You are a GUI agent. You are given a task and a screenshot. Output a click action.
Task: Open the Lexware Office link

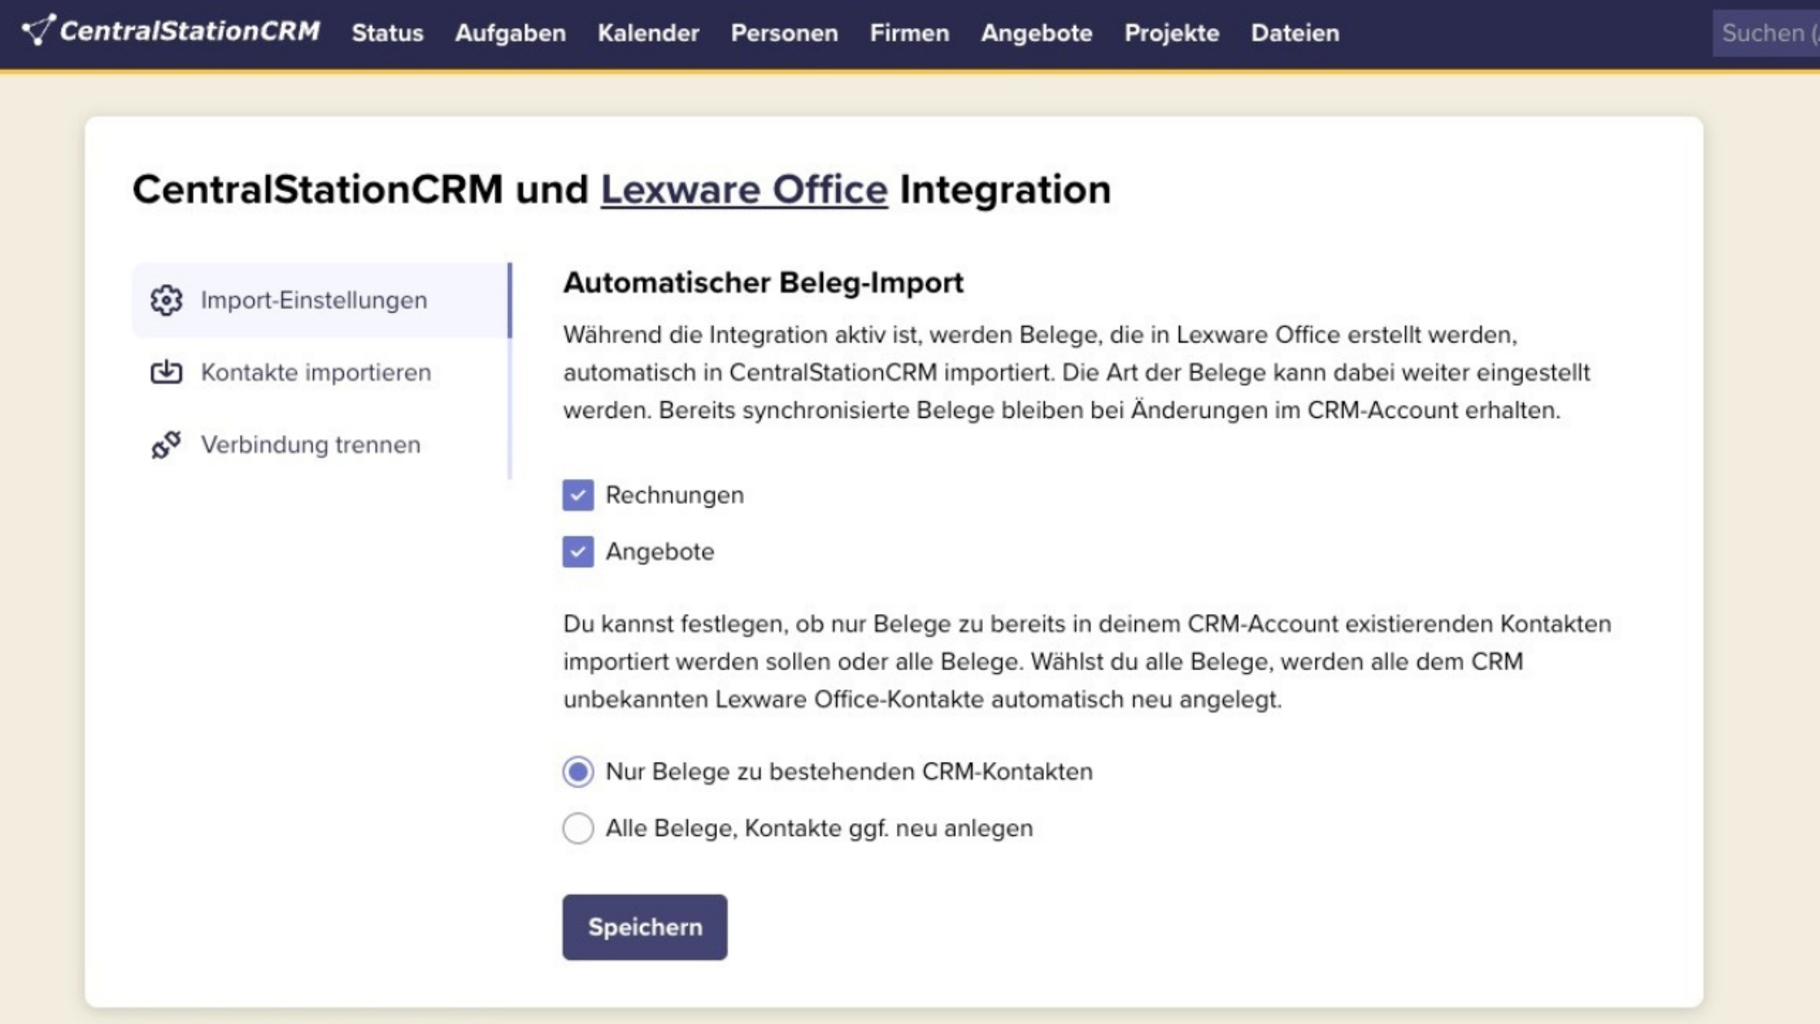(x=743, y=190)
